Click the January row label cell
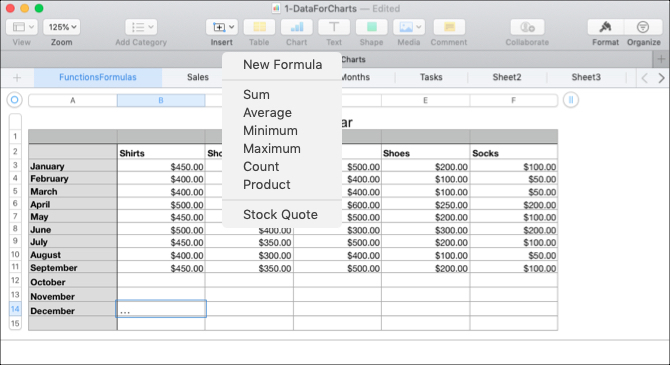Viewport: 670px width, 365px height. (x=73, y=166)
